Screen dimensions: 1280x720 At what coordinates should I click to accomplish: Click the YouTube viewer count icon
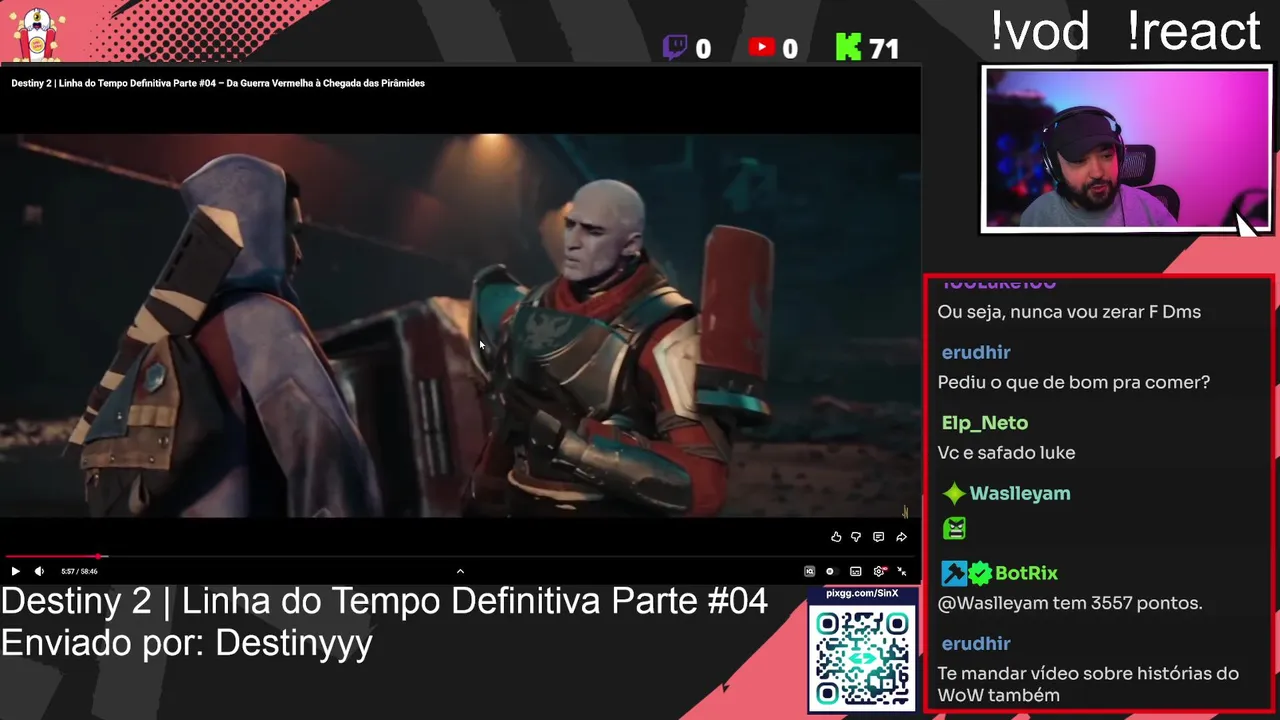tap(762, 47)
